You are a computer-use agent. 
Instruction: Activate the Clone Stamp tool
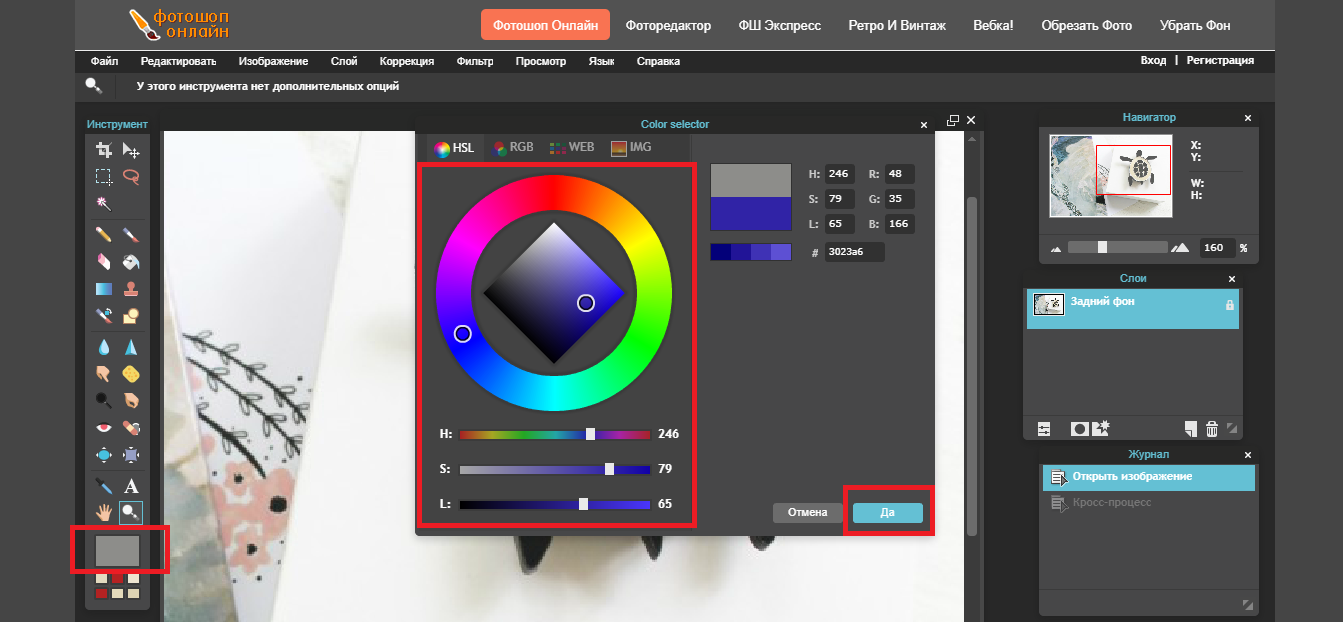[x=131, y=289]
